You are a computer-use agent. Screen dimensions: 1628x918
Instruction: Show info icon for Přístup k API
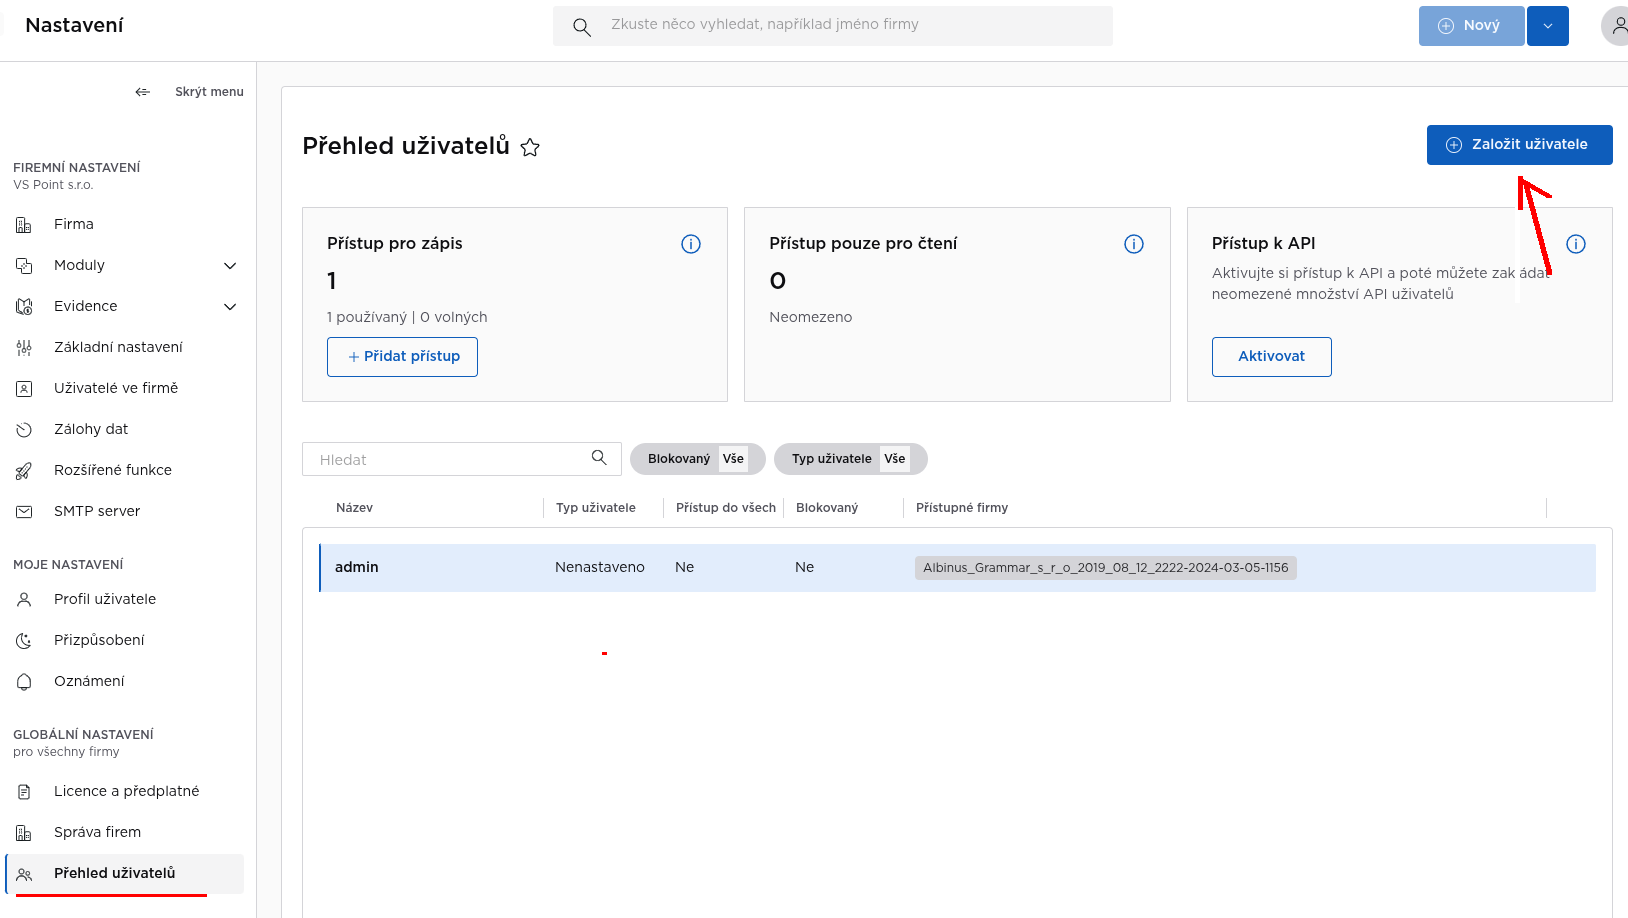[x=1576, y=244]
